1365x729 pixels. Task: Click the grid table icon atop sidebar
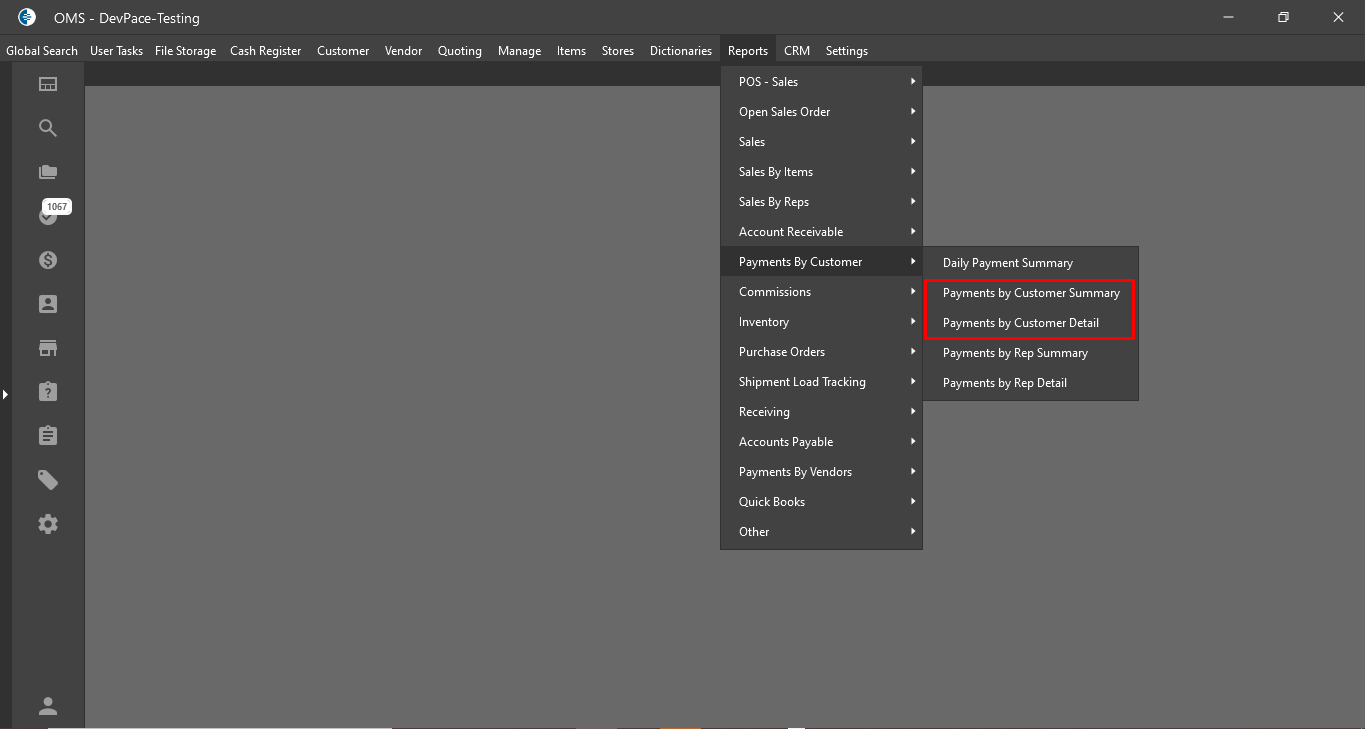pyautogui.click(x=48, y=84)
